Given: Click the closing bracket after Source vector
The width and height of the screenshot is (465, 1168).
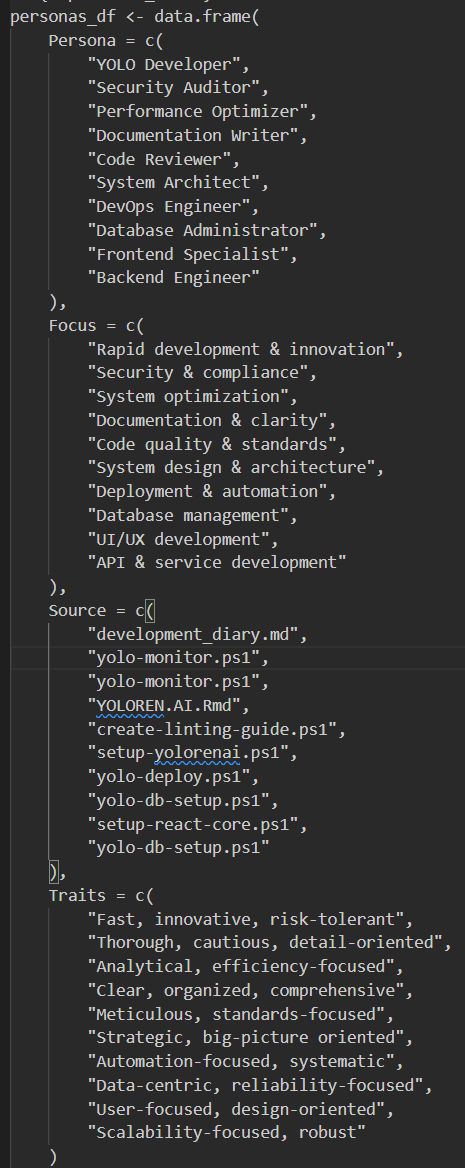Looking at the screenshot, I should point(53,872).
